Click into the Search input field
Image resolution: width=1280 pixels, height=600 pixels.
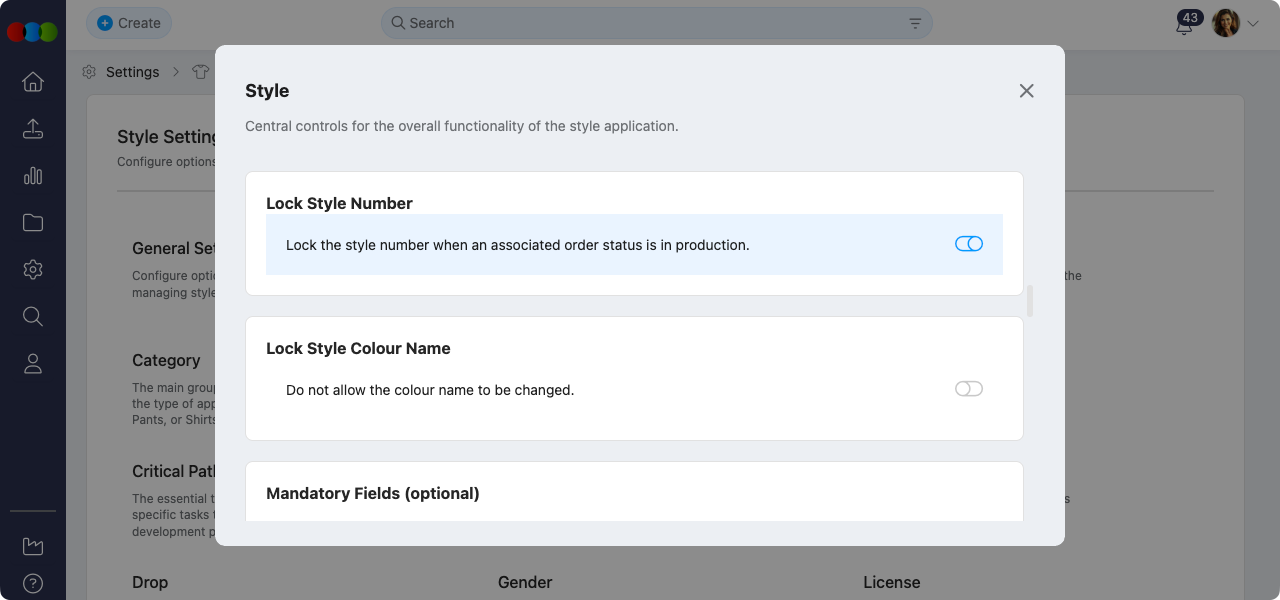(x=650, y=23)
